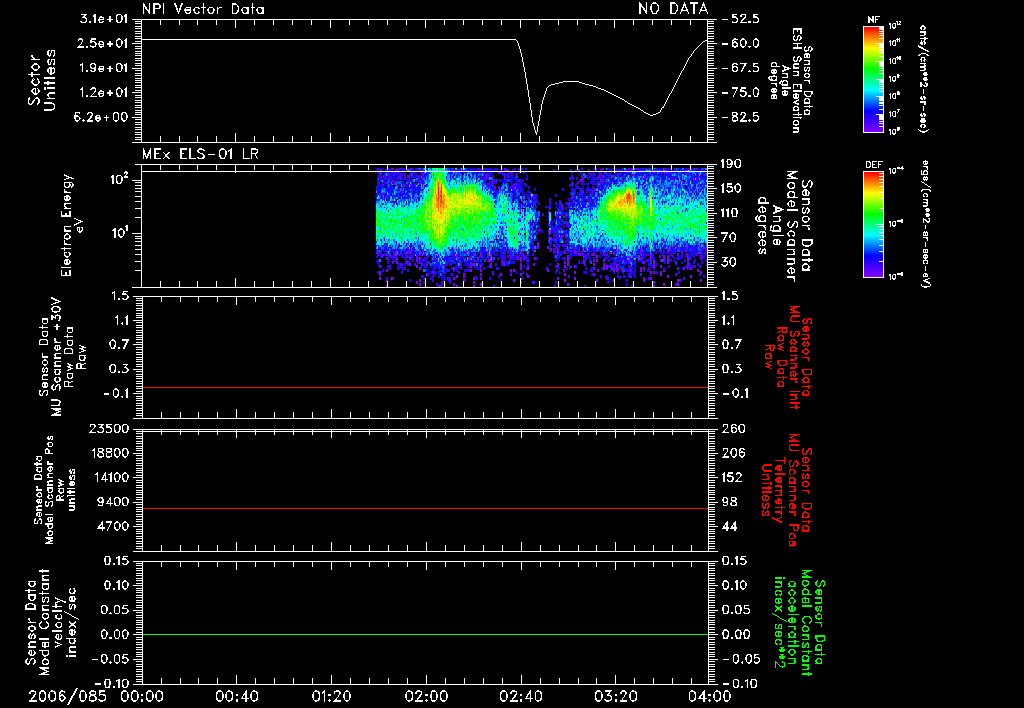
Task: Select the green "Model Constant acceleration" axis label
Action: 799,623
